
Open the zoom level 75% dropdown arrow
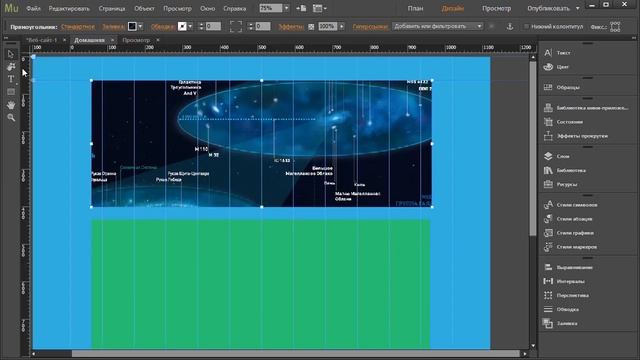286,8
